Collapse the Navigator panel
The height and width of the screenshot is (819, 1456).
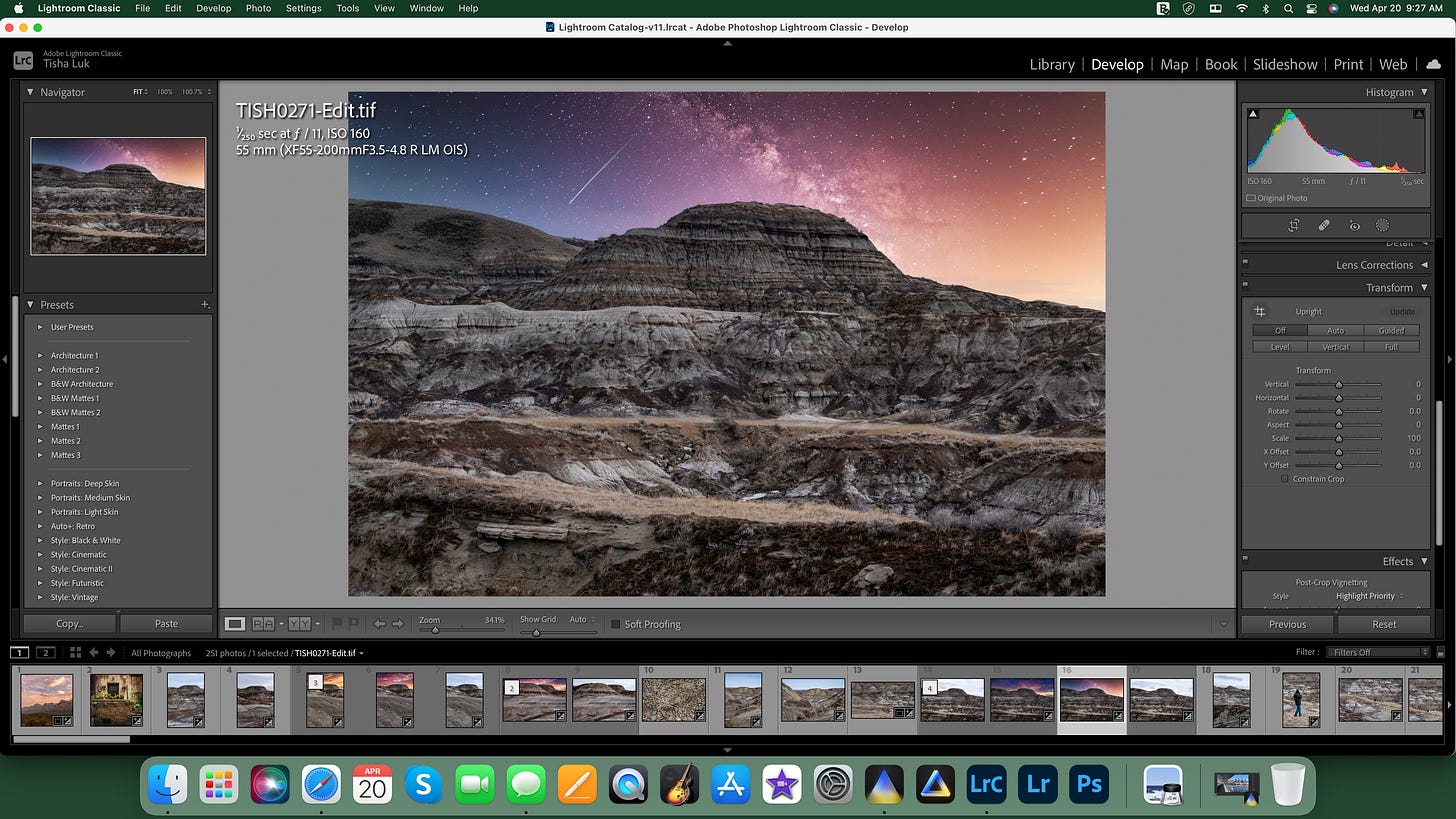[x=30, y=92]
